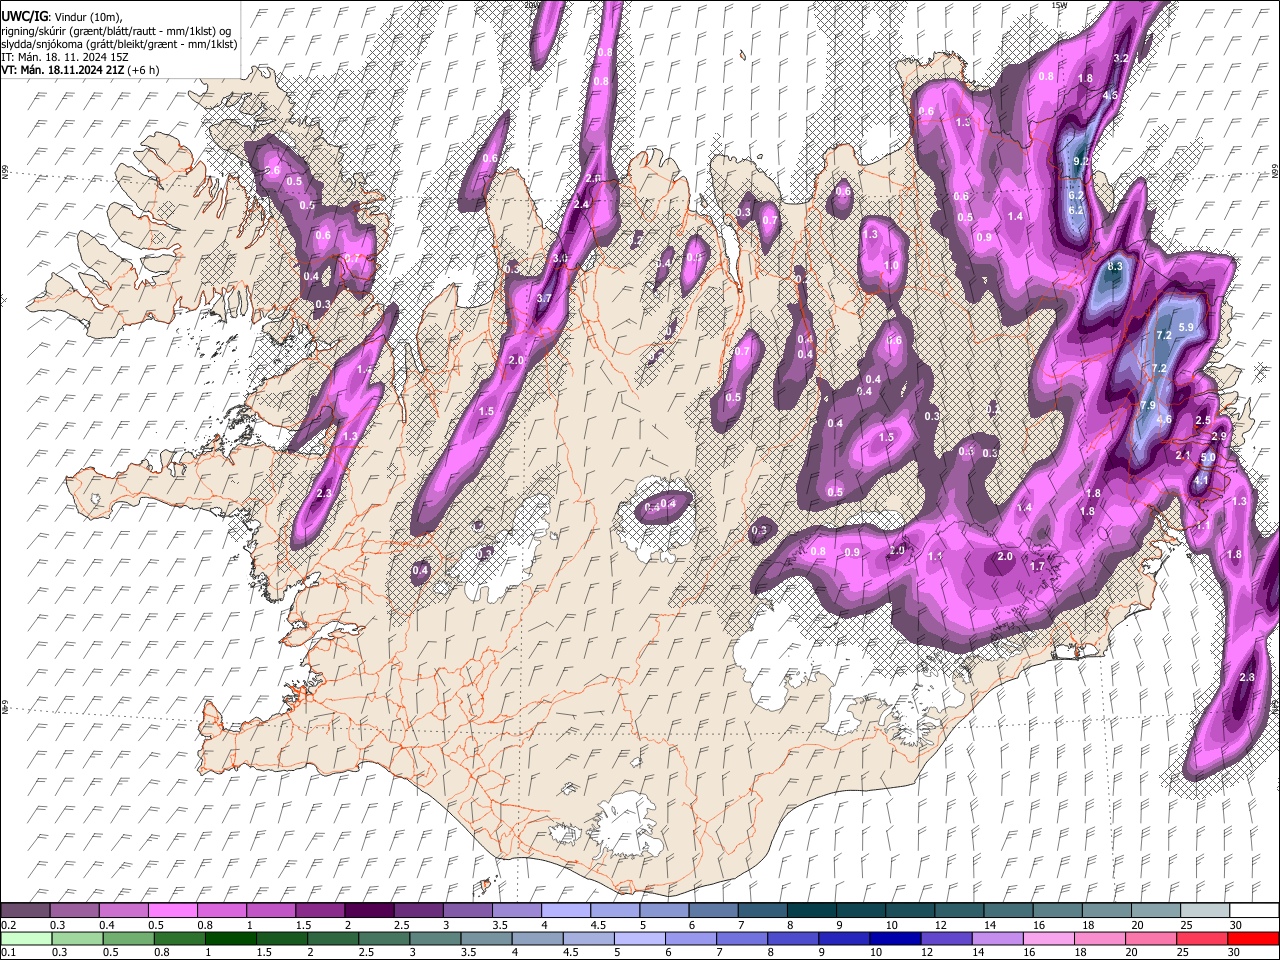
Task: Click the '9.2' precipitation value on the map
Action: [1080, 162]
